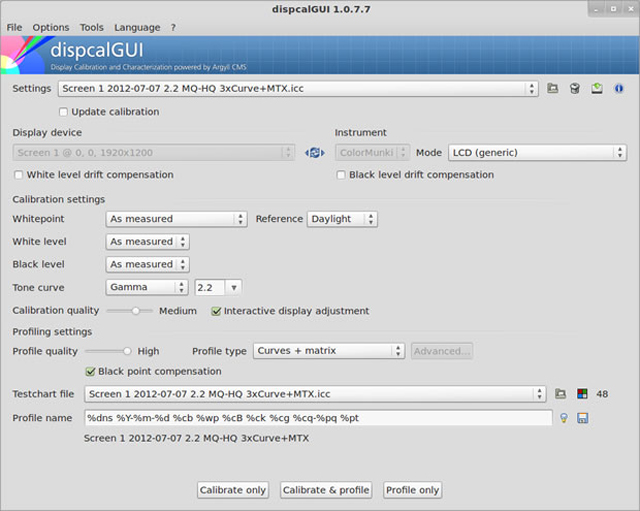Browse for a testchart file
Image resolution: width=640 pixels, height=511 pixels.
coord(560,394)
